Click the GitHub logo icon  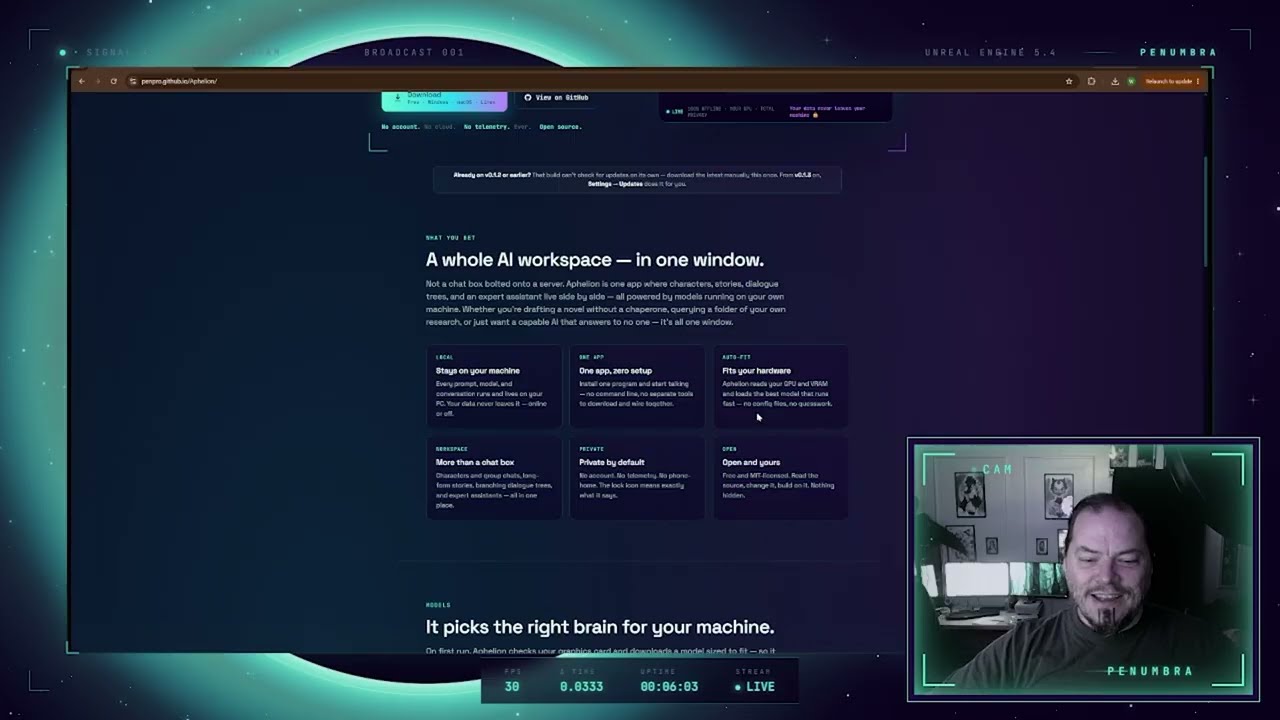click(528, 98)
